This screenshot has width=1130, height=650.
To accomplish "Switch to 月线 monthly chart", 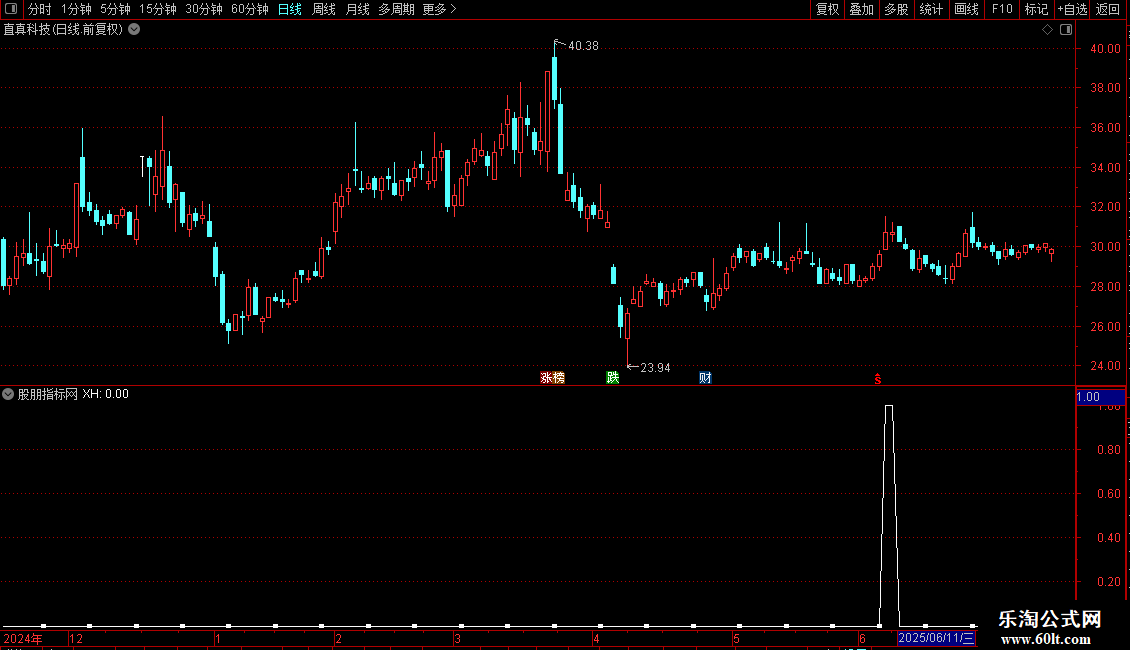I will tap(357, 9).
